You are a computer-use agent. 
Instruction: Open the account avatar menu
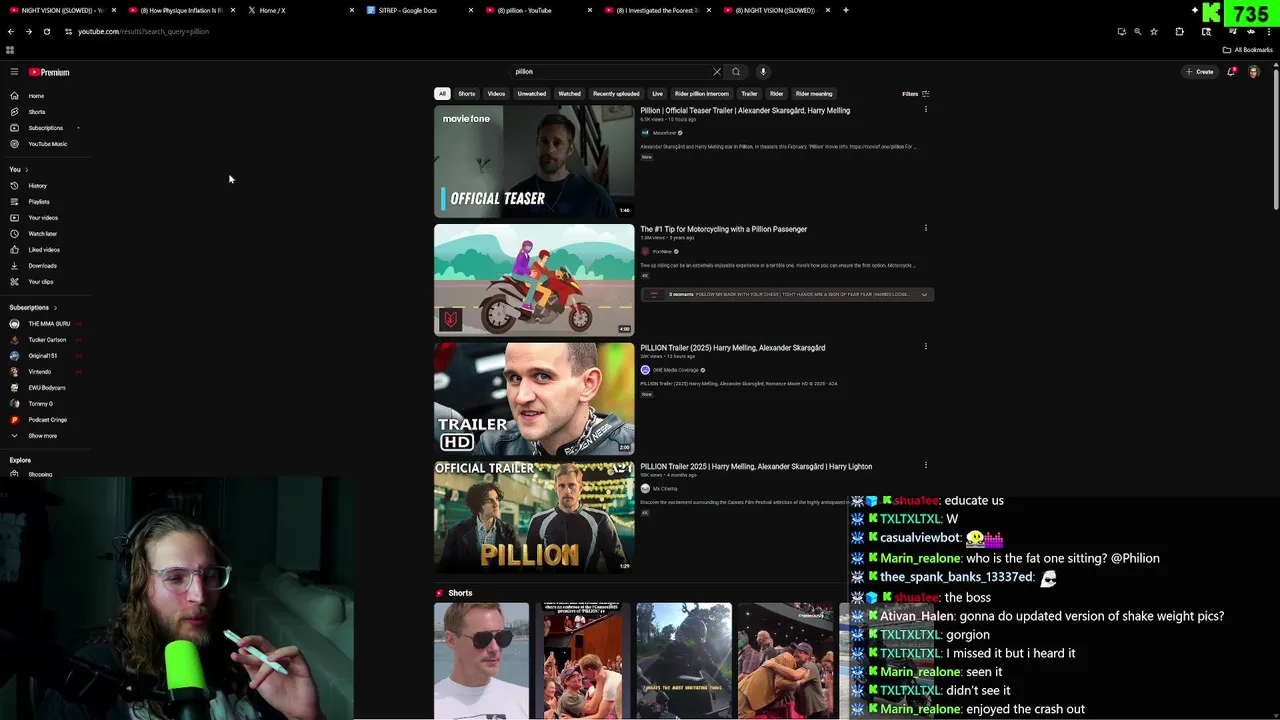coord(1254,72)
